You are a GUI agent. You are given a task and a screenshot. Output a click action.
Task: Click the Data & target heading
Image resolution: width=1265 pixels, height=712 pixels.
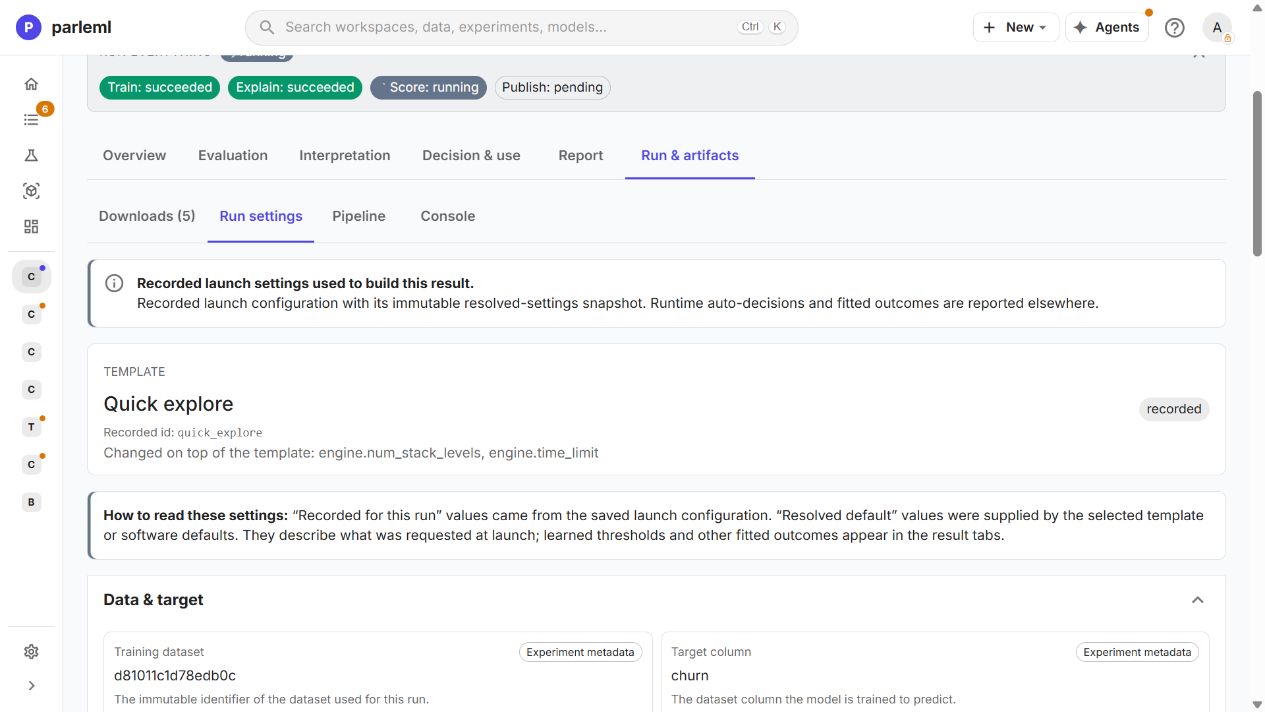click(153, 600)
